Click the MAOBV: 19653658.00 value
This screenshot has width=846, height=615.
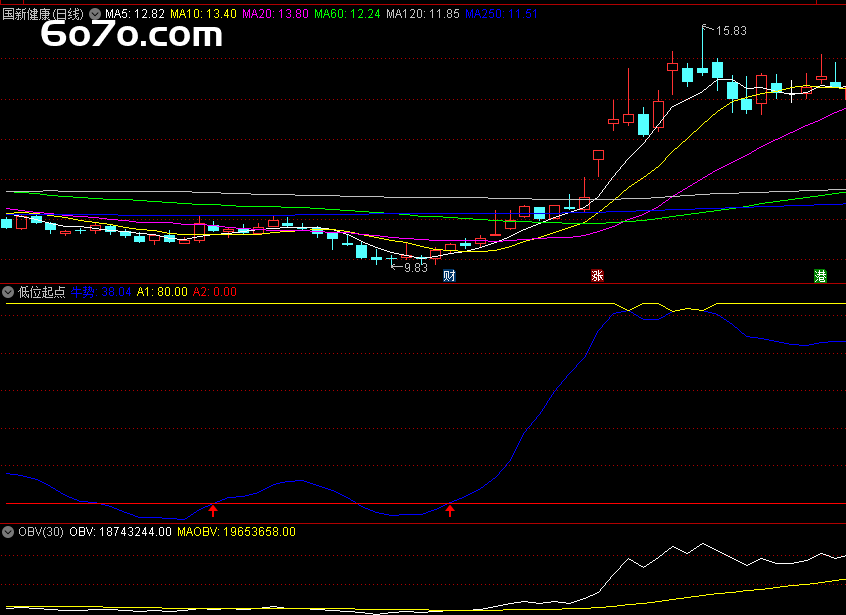[x=236, y=532]
